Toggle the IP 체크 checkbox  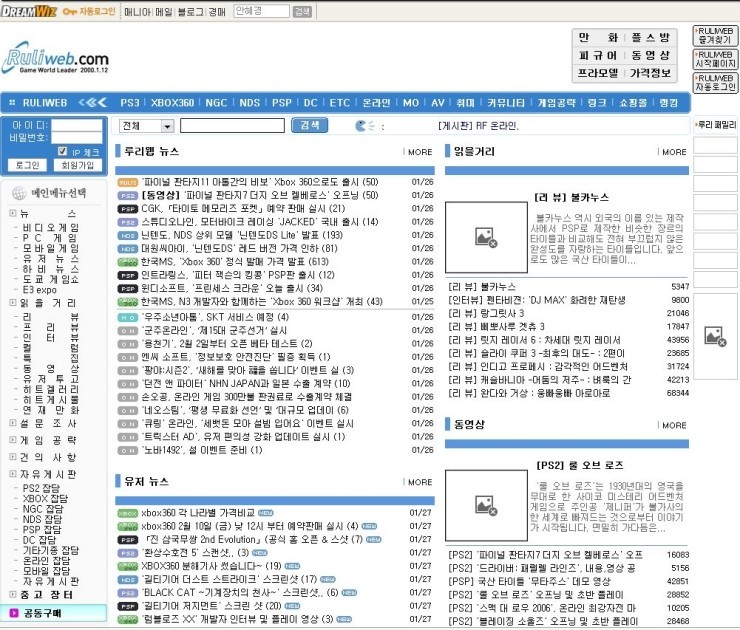pyautogui.click(x=62, y=151)
